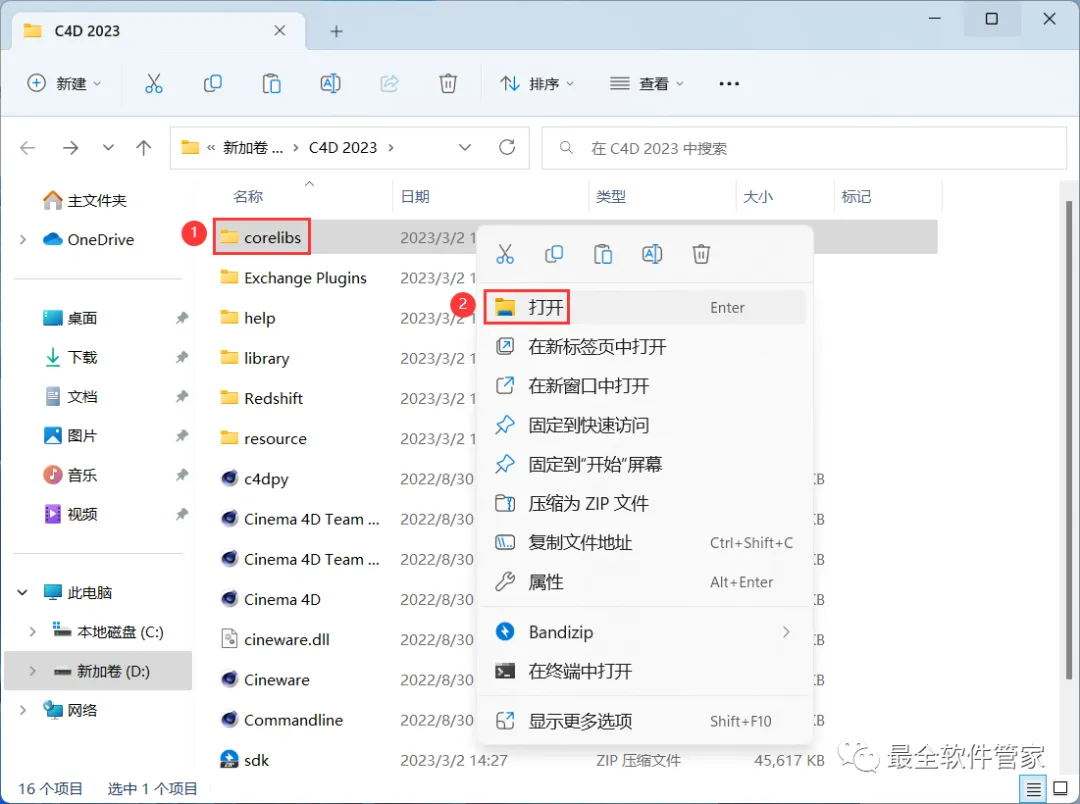This screenshot has height=804, width=1080.
Task: Sort by the 类型 column header
Action: [x=611, y=197]
